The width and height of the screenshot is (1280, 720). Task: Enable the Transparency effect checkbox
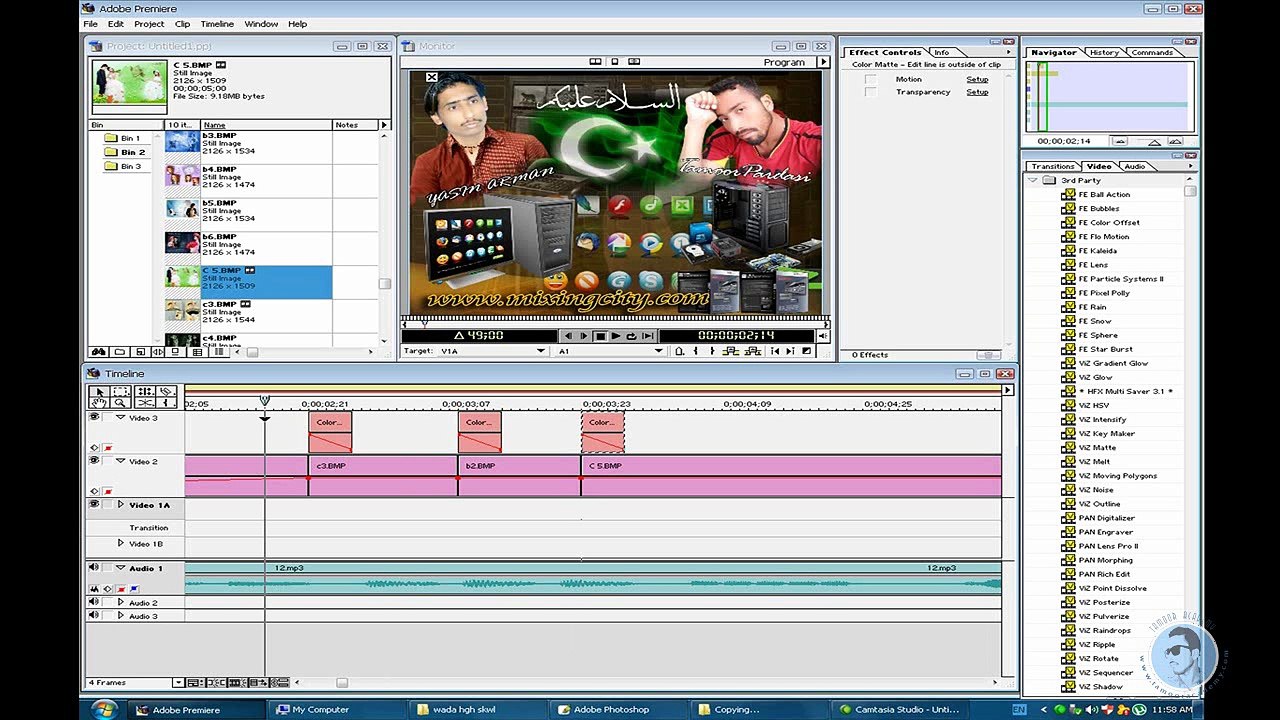tap(870, 92)
